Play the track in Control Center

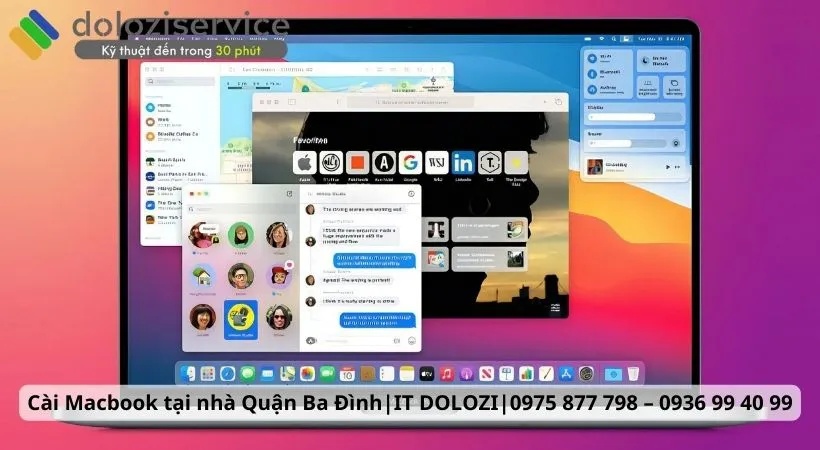pyautogui.click(x=667, y=167)
